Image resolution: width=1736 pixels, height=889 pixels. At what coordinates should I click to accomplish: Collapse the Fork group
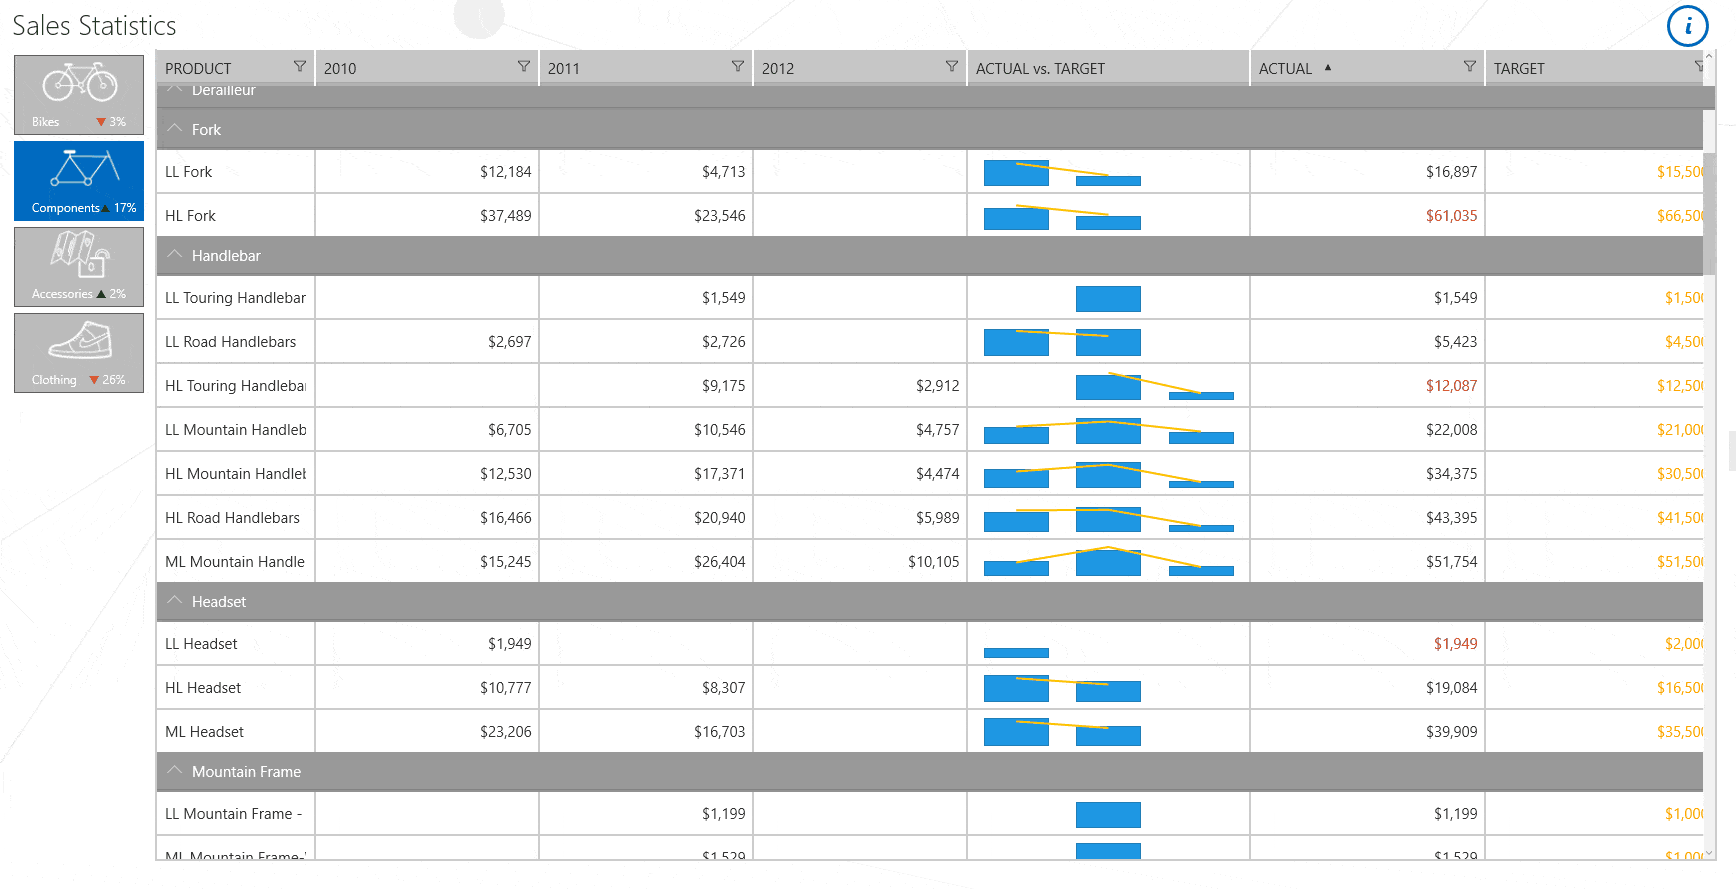coord(175,129)
